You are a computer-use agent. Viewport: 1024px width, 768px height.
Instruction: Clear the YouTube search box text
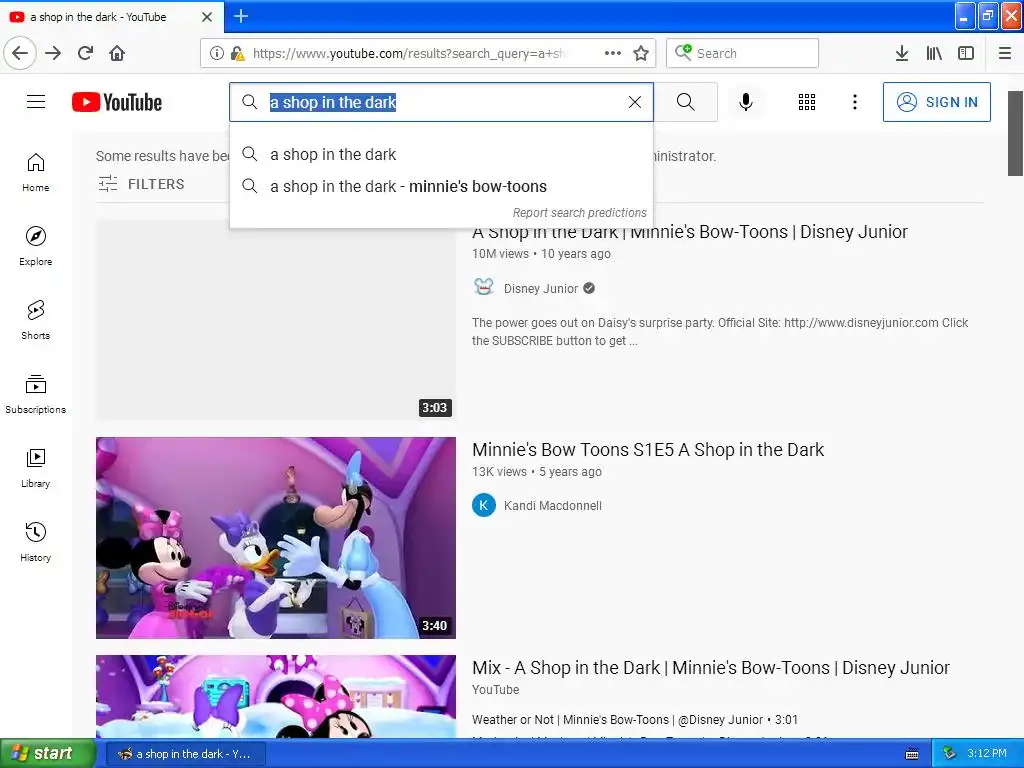[x=635, y=102]
